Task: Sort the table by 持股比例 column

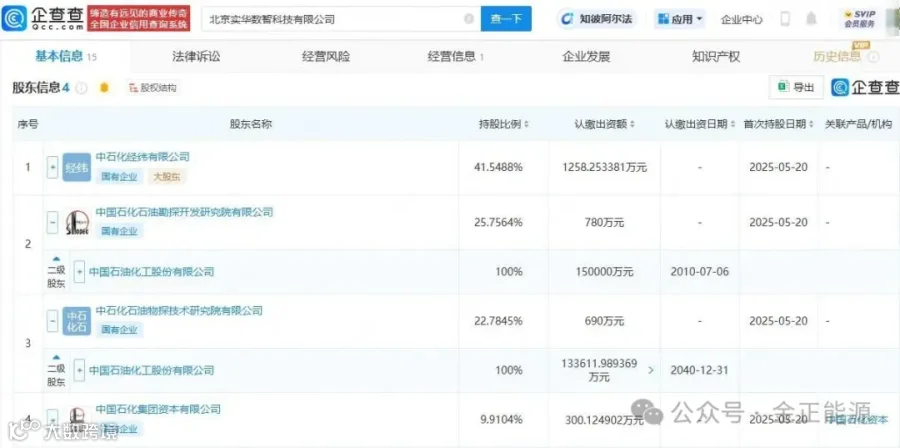Action: [504, 124]
